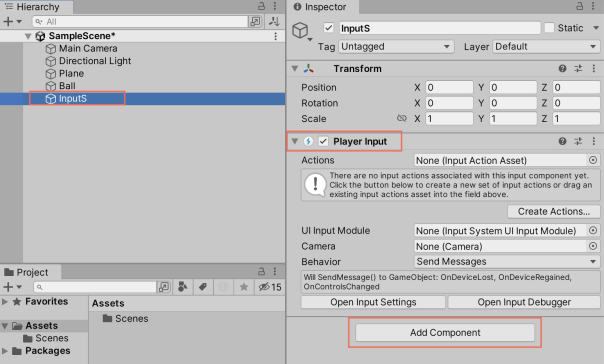
Task: Select Main Camera object
Action: (x=88, y=49)
